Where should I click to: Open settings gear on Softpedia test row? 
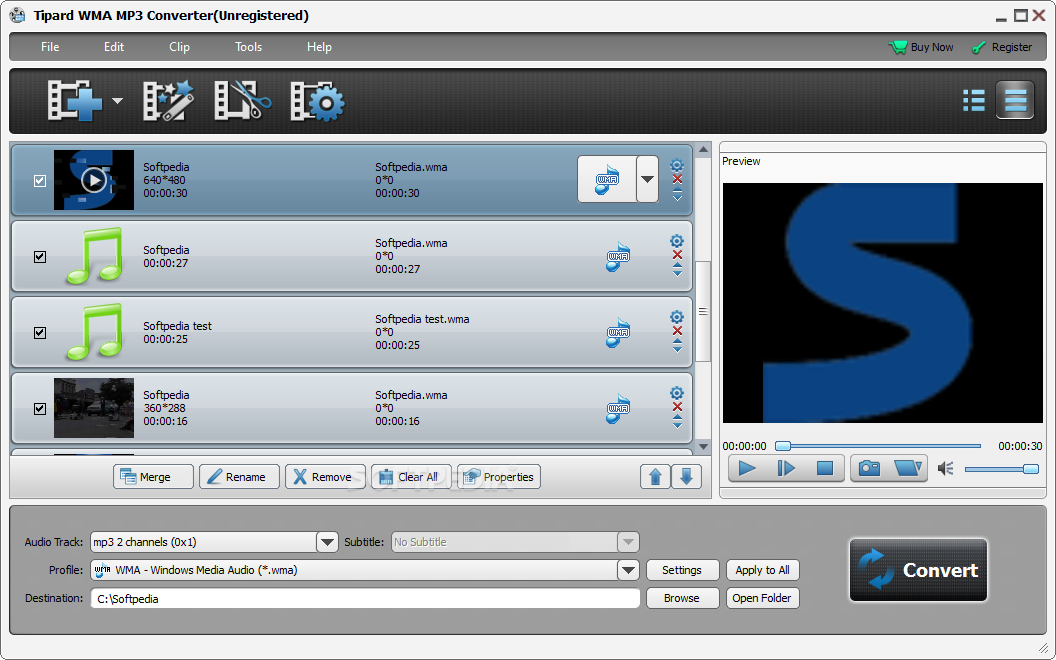coord(677,317)
